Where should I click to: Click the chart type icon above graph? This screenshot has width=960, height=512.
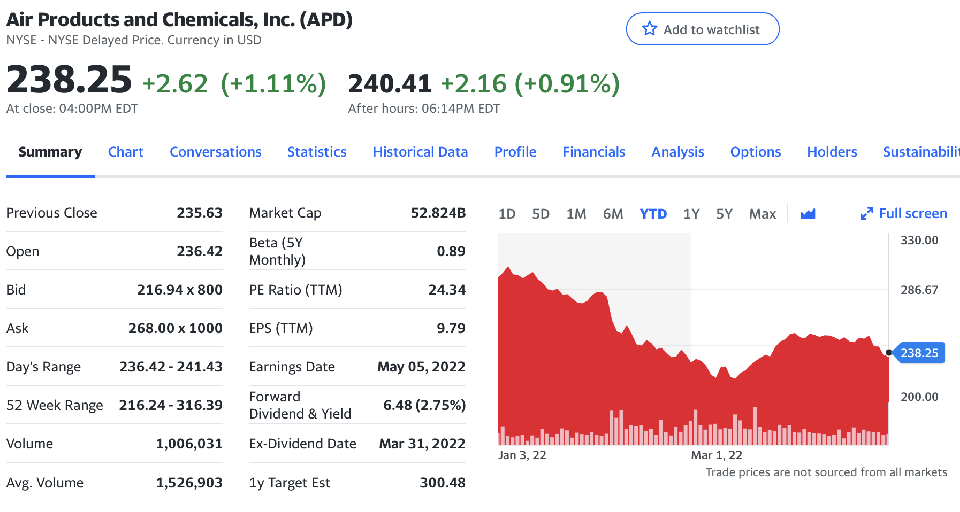click(809, 214)
